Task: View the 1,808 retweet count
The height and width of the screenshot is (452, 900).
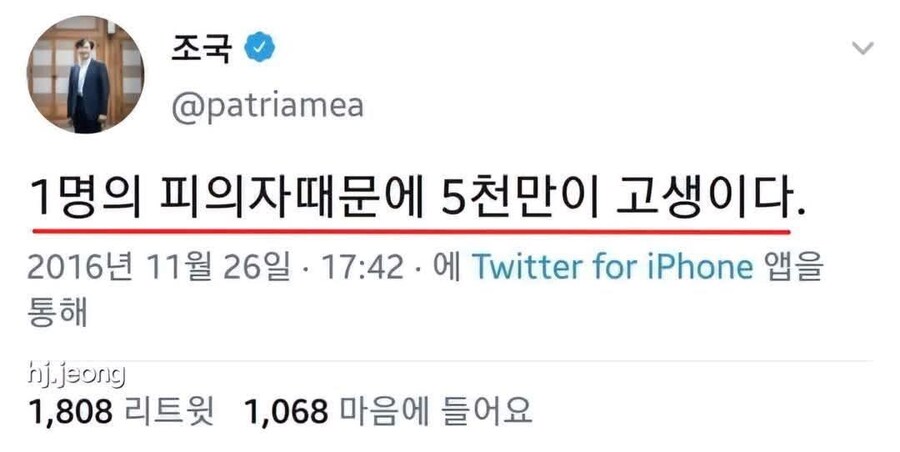Action: coord(71,411)
